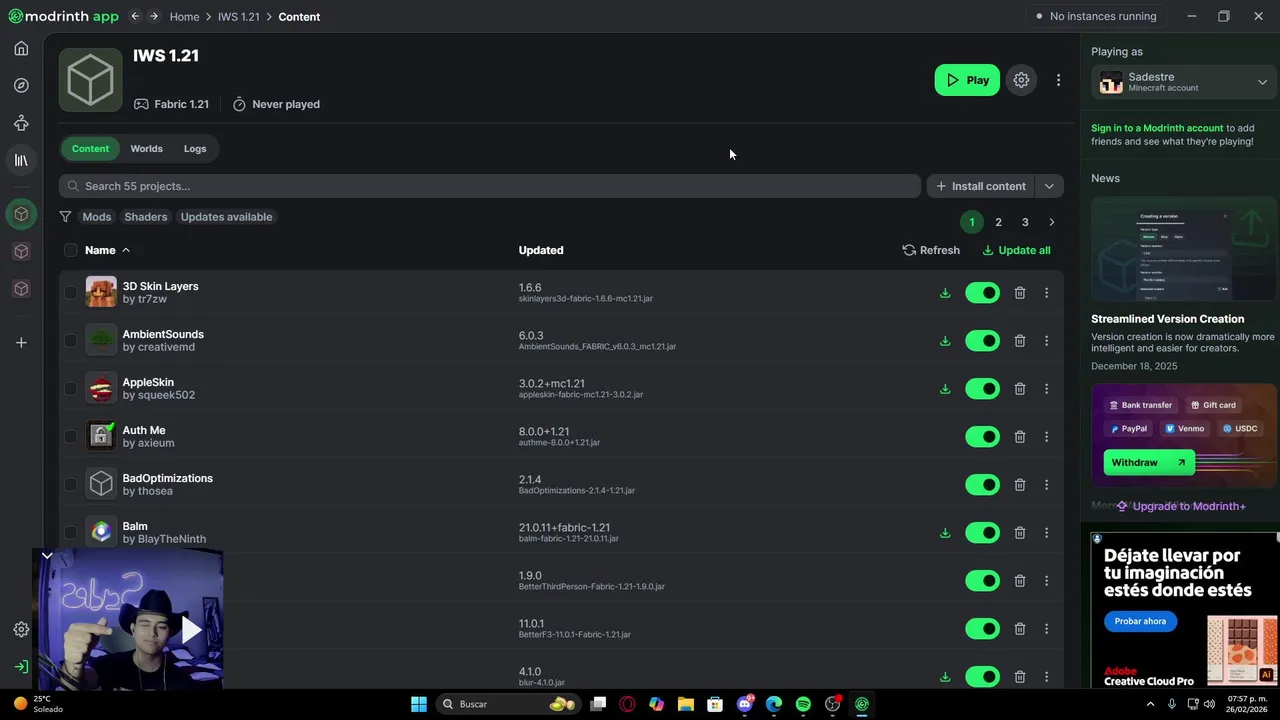
Task: Click the Search 55 projects field
Action: pyautogui.click(x=490, y=186)
